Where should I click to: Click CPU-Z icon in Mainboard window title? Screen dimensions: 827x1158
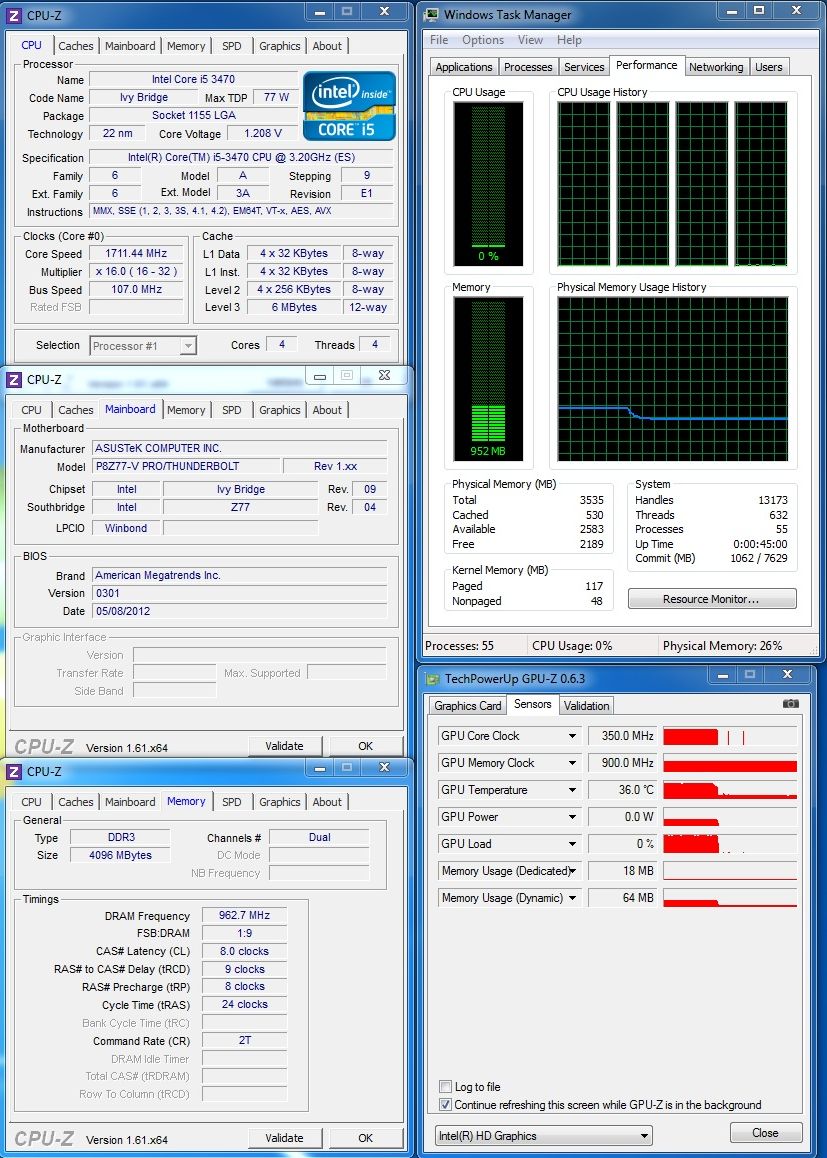tap(14, 380)
